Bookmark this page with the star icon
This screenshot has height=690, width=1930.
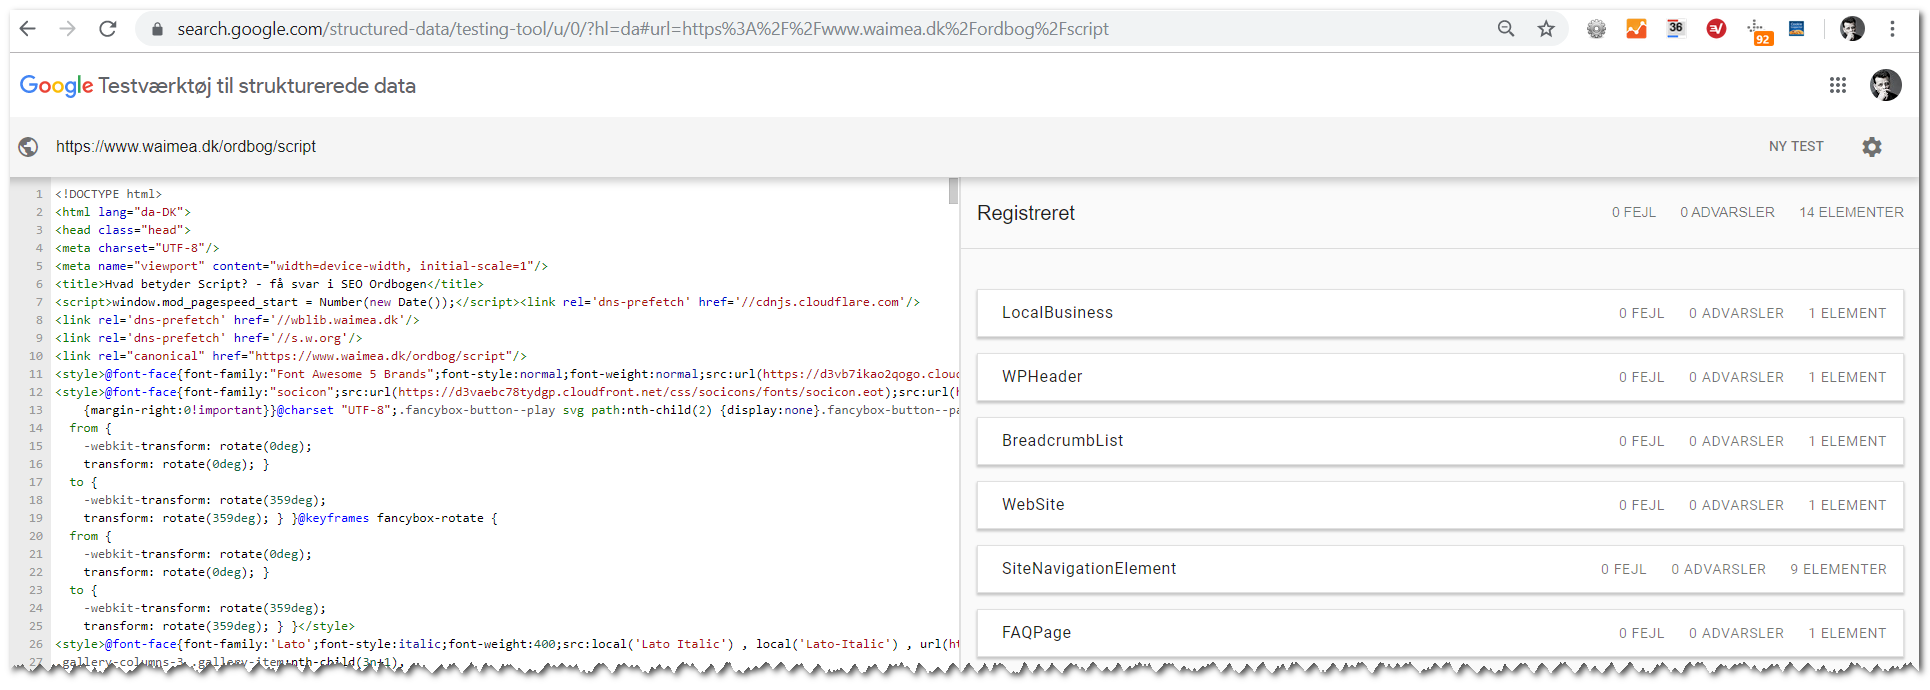1546,29
